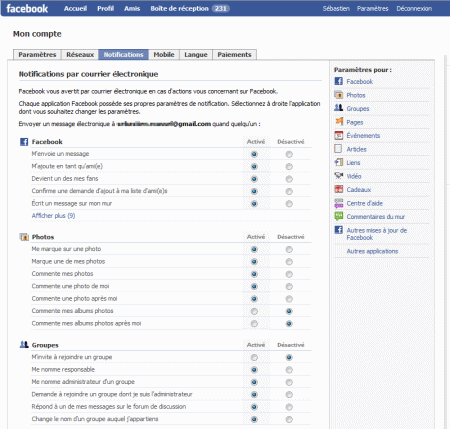This screenshot has width=450, height=429.
Task: Click the Facebook section header icon
Action: [24, 142]
